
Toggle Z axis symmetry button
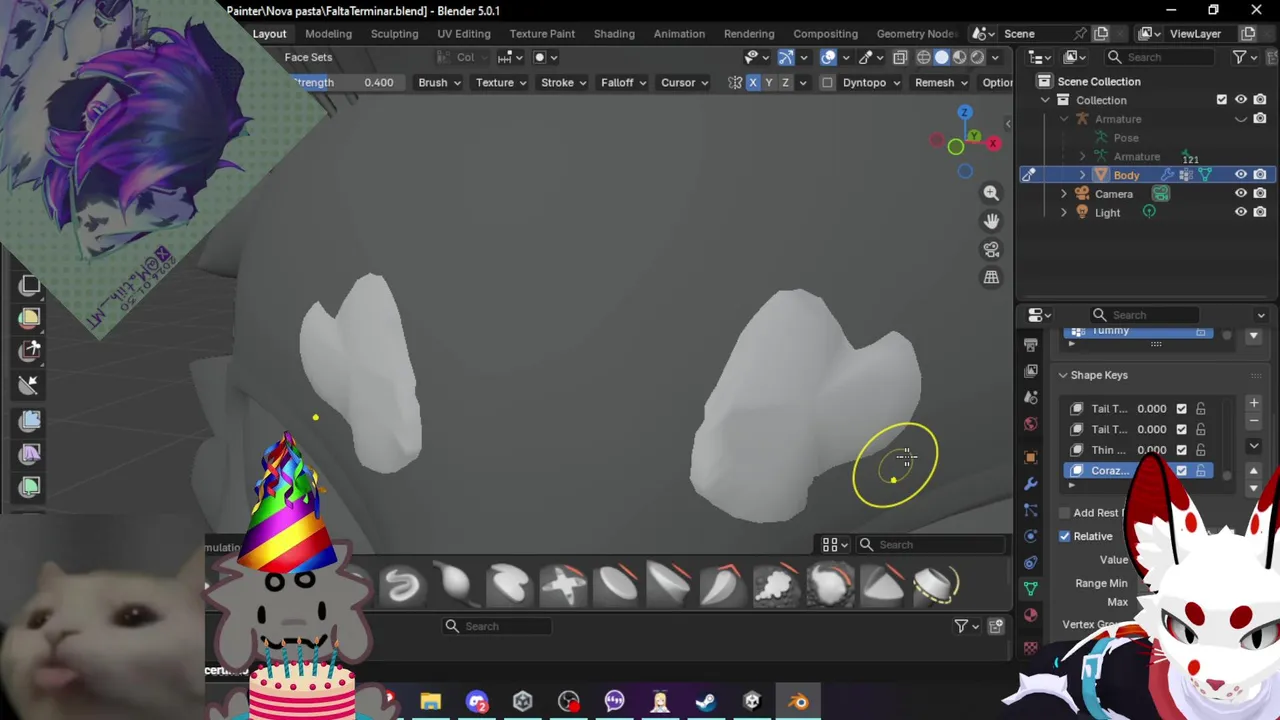pyautogui.click(x=785, y=82)
